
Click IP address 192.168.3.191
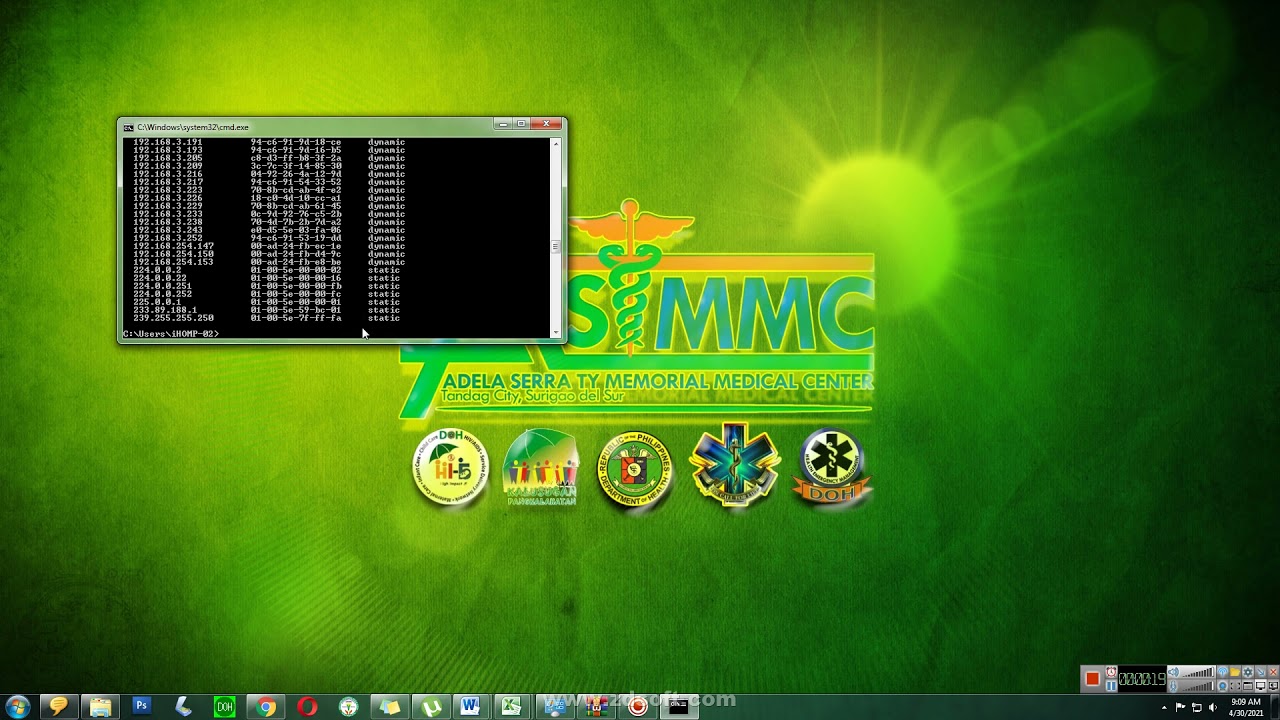click(168, 142)
